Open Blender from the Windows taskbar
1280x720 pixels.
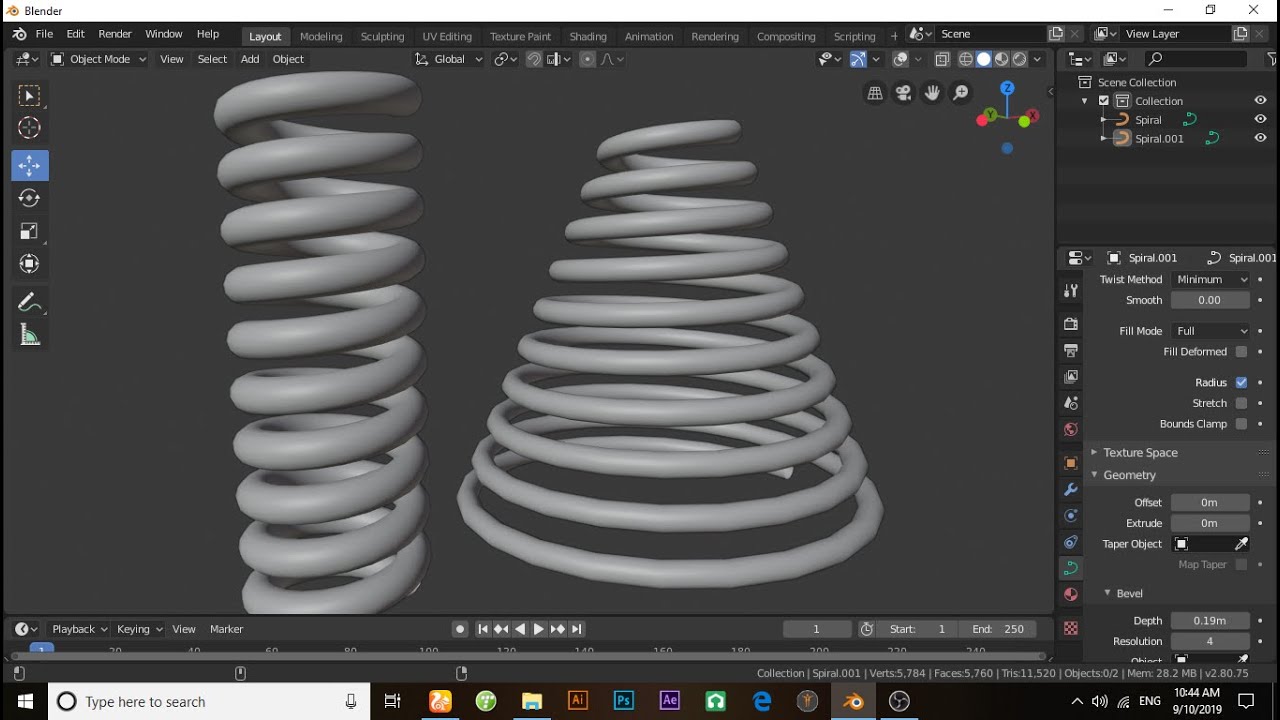[853, 701]
